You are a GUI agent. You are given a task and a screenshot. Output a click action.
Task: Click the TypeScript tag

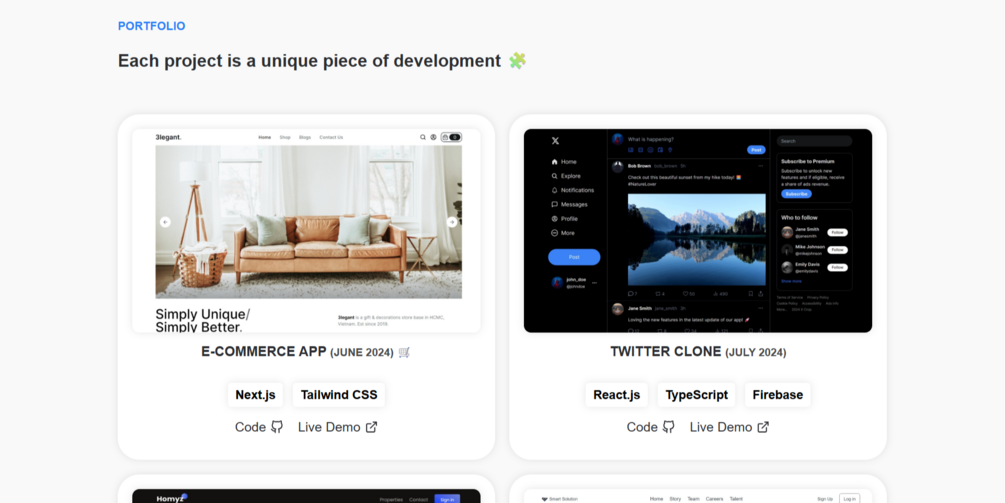pos(697,395)
